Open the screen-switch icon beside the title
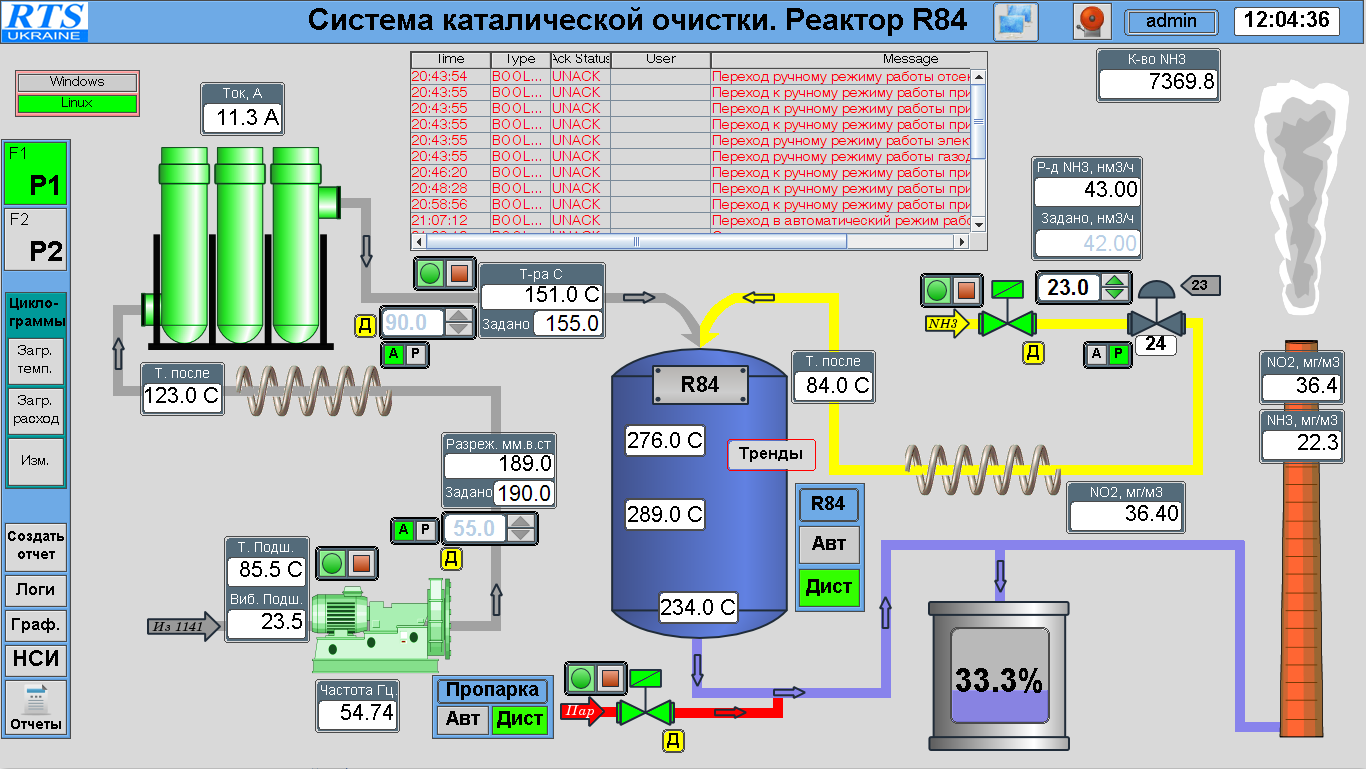1366x769 pixels. point(1015,21)
